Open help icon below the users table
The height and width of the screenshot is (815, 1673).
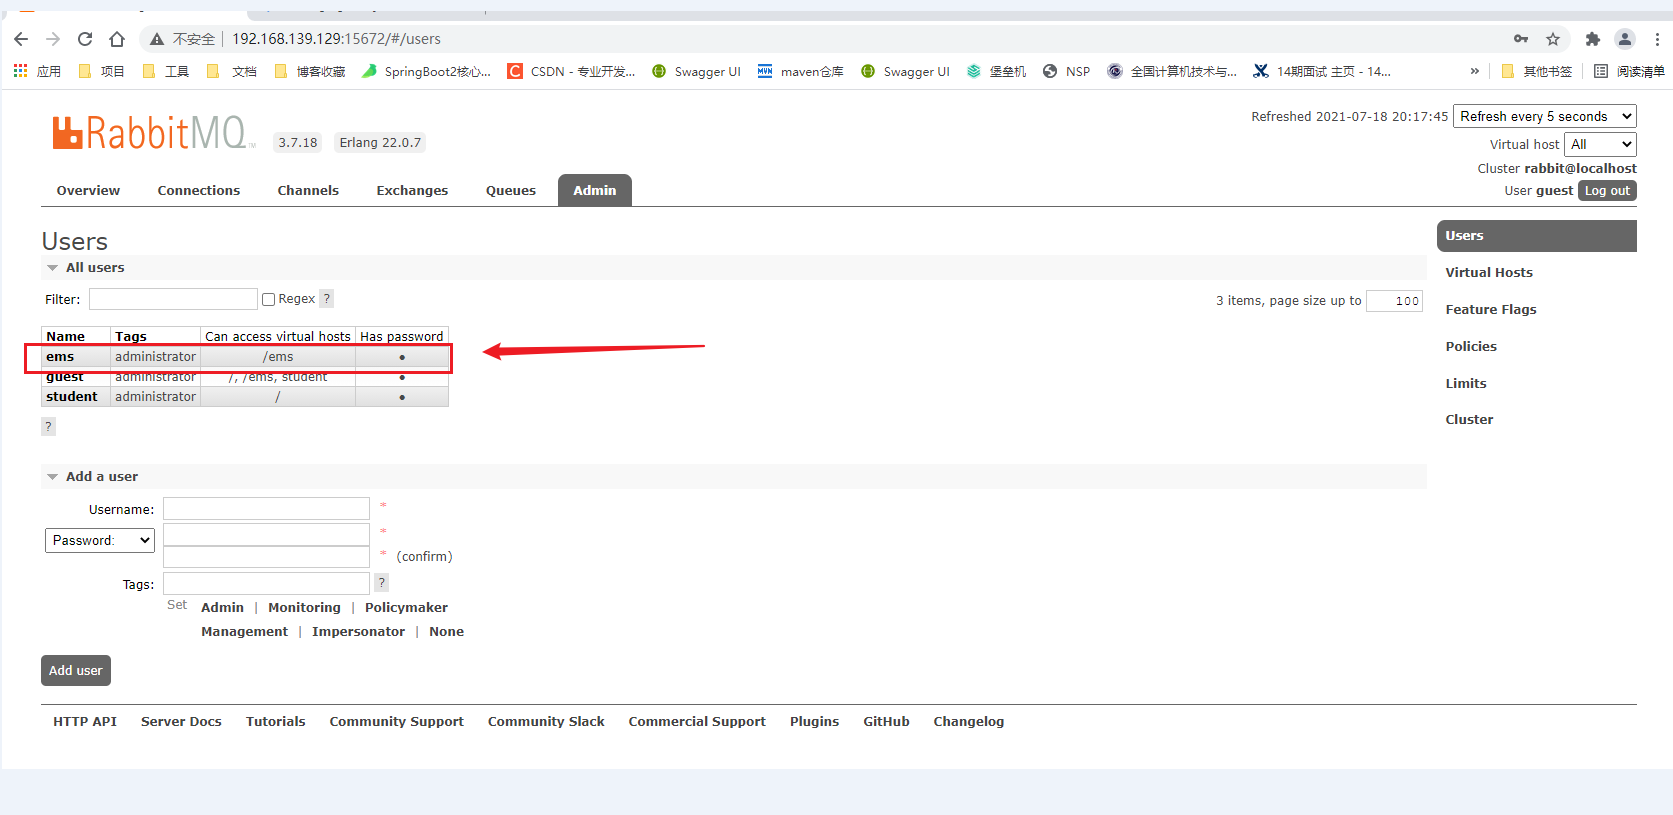(48, 426)
